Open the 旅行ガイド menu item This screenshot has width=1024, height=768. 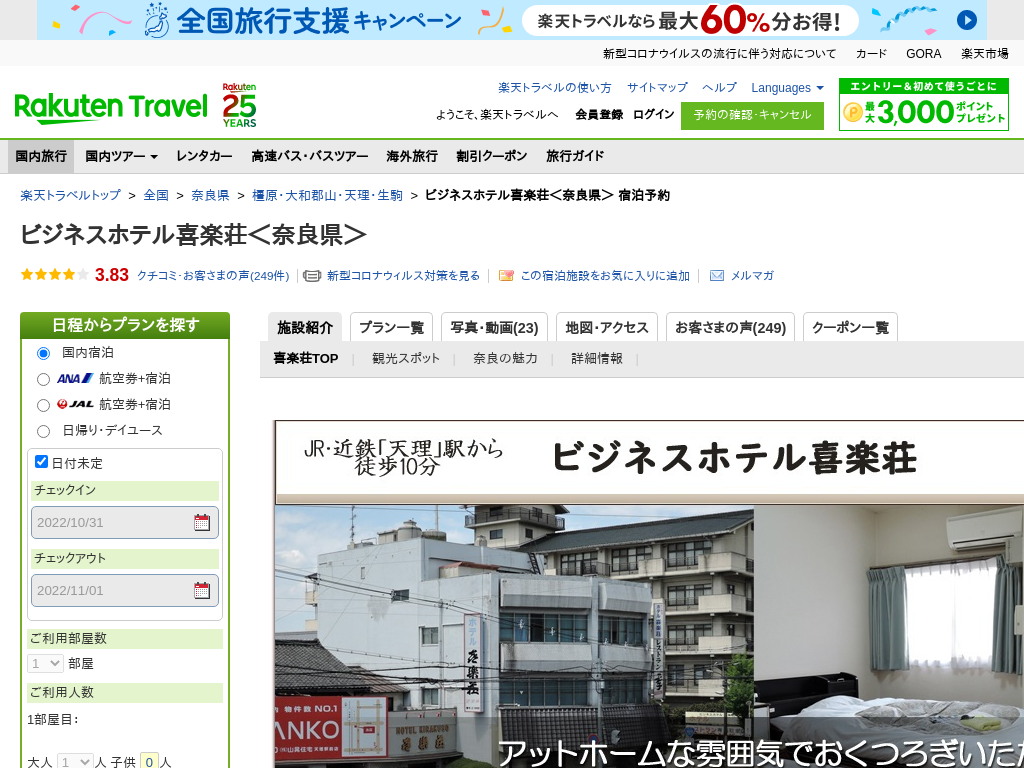[575, 156]
